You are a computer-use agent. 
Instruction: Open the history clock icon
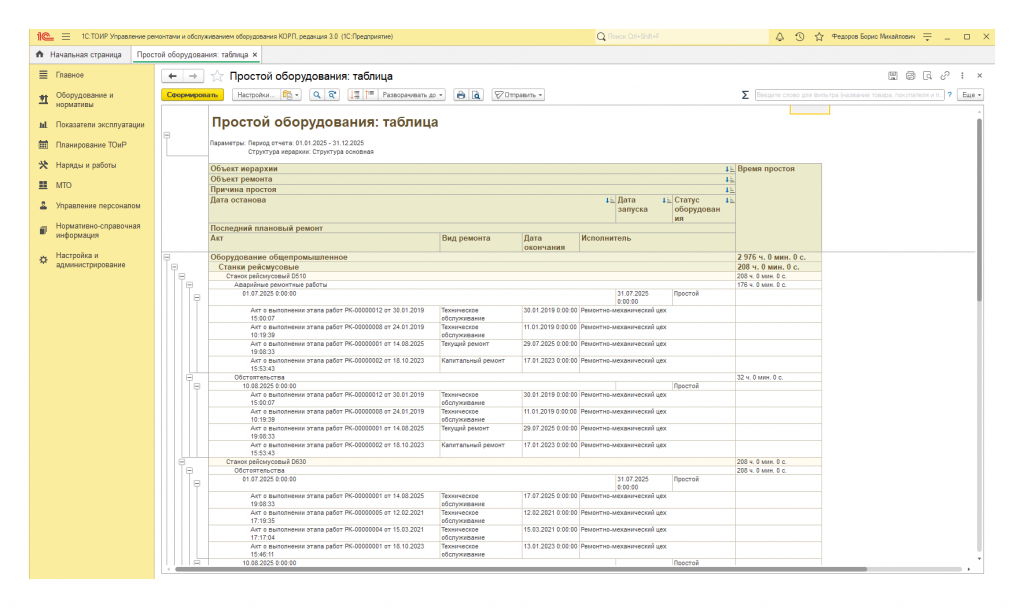point(799,37)
